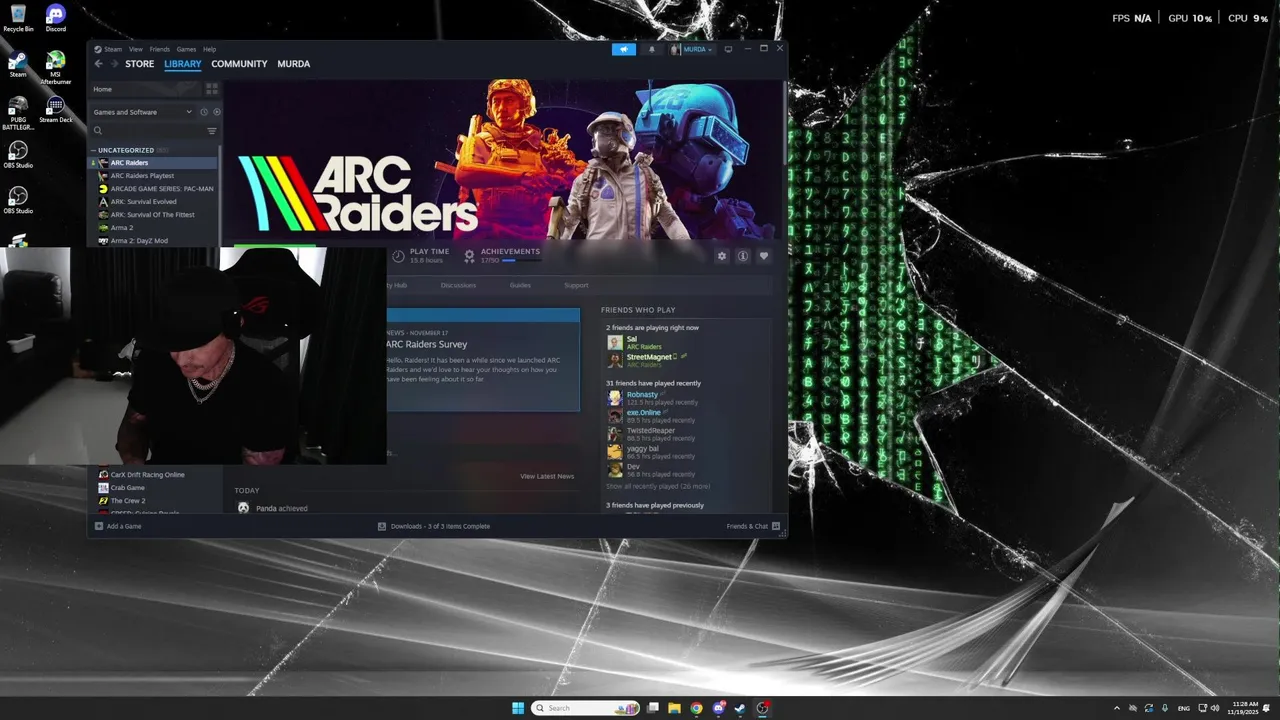Open Stream Deck desktop shortcut
The width and height of the screenshot is (1280, 720).
56,109
